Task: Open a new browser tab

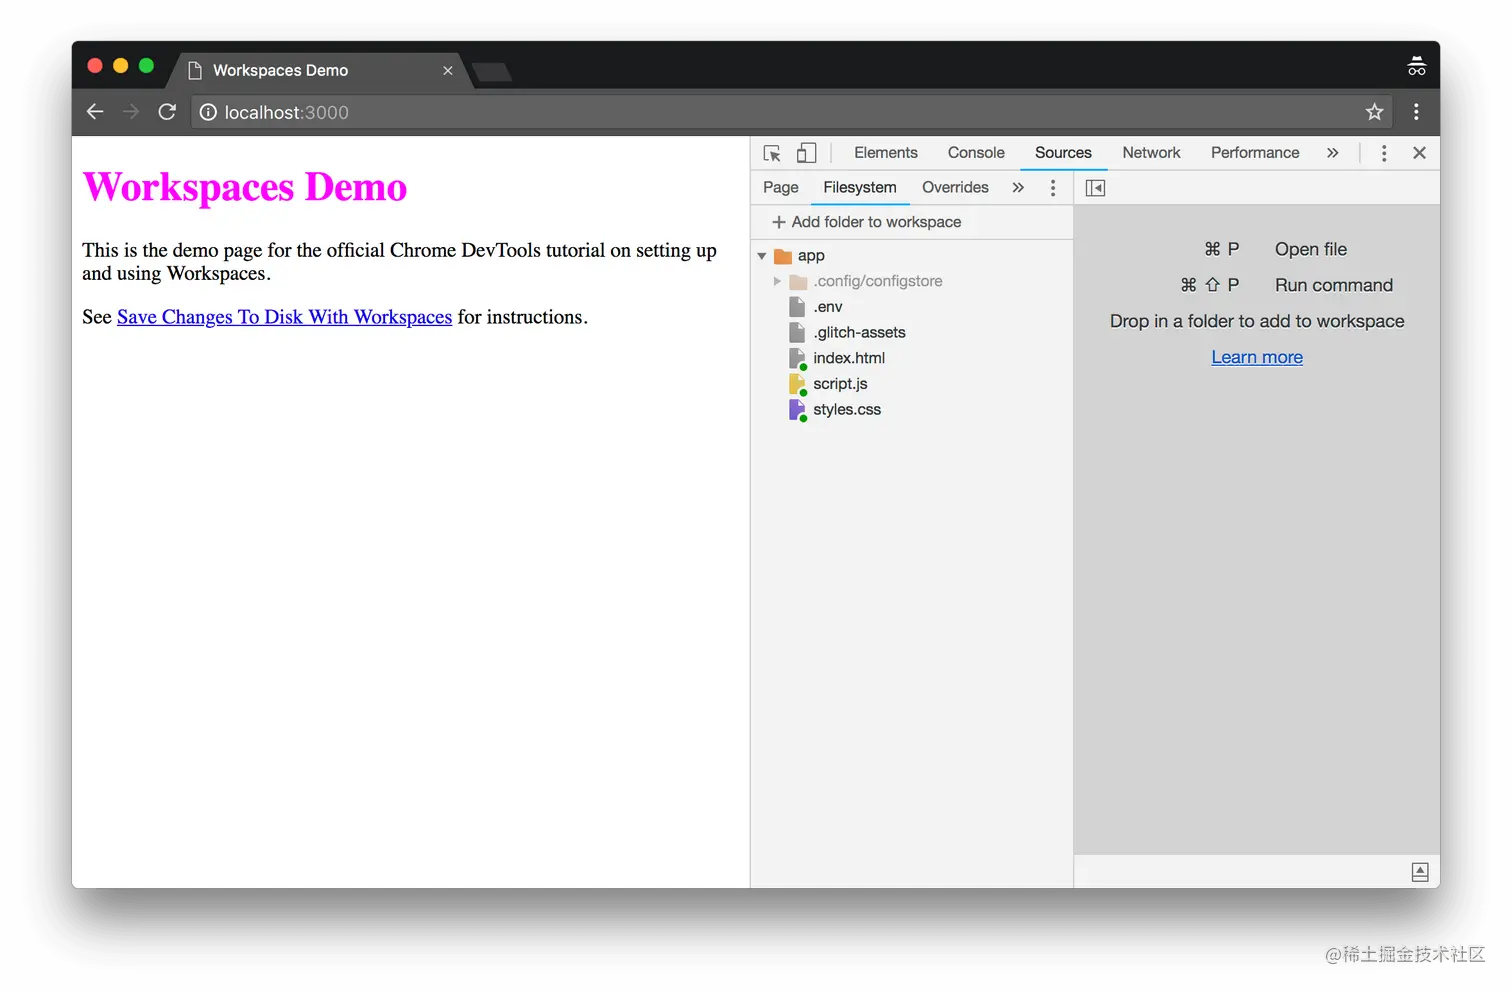Action: pos(491,72)
